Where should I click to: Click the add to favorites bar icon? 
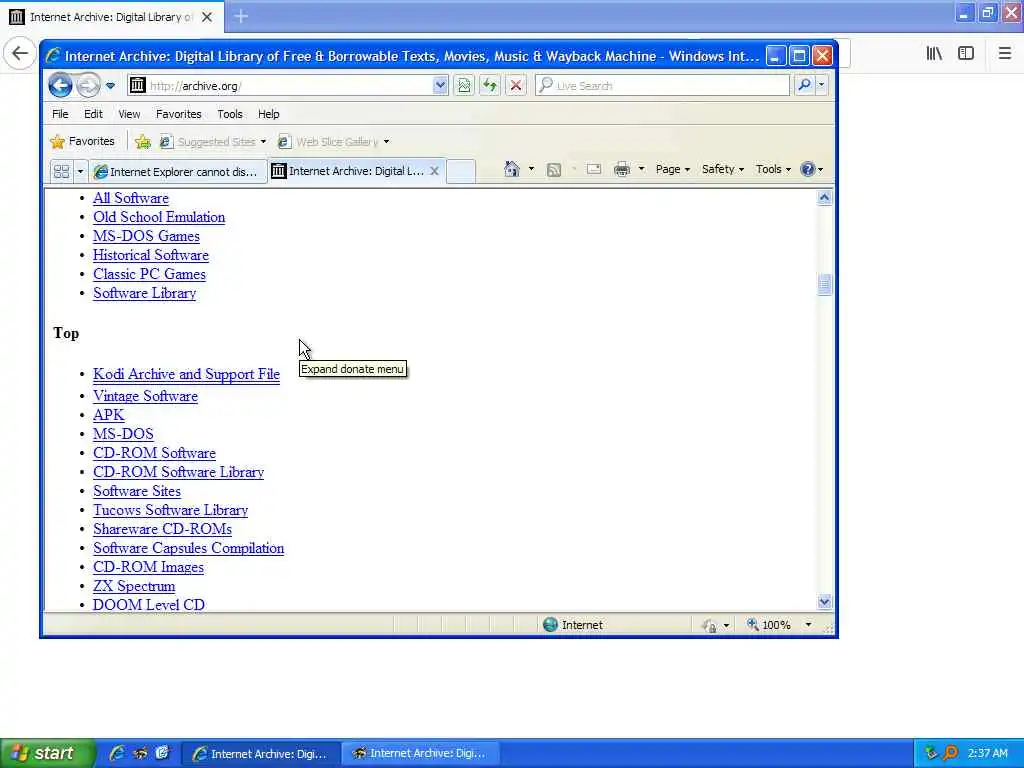coord(142,141)
